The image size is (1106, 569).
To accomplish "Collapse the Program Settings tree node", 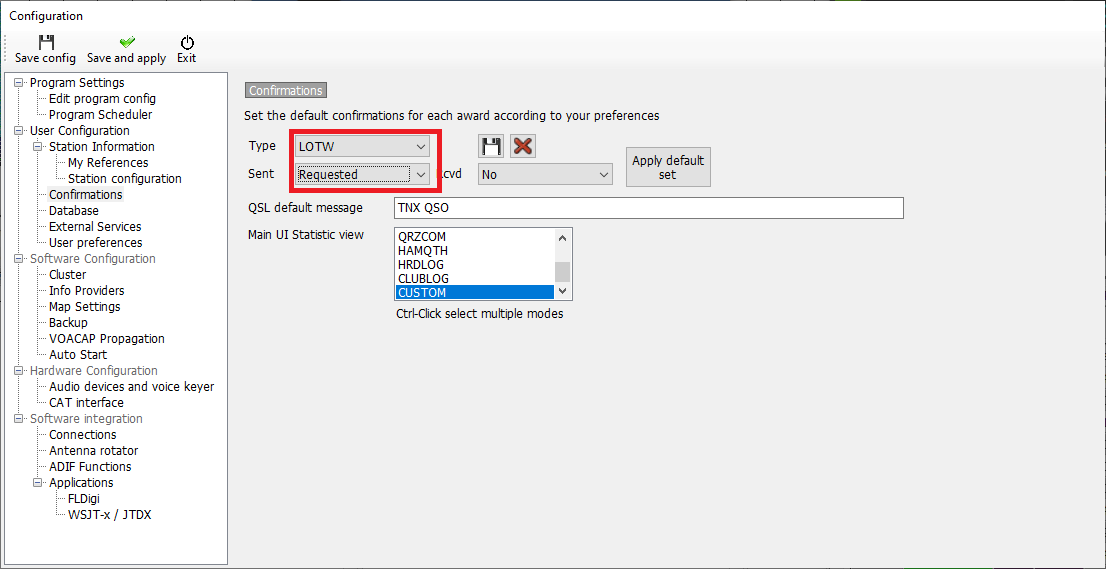I will click(18, 82).
